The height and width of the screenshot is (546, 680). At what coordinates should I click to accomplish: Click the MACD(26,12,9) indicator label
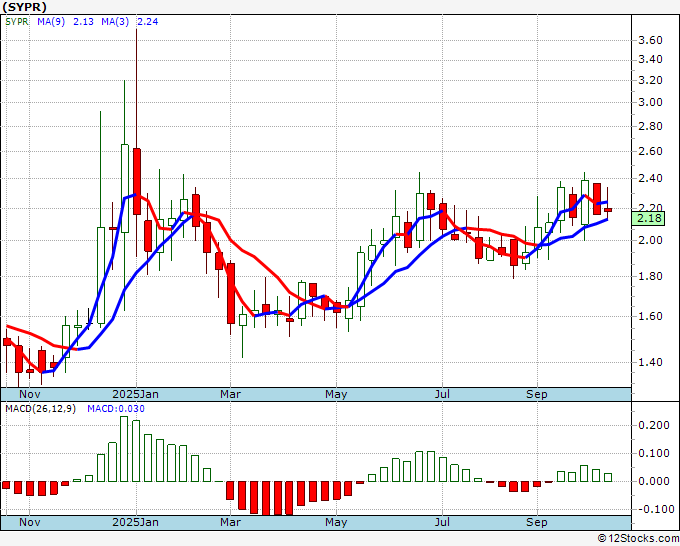[41, 409]
